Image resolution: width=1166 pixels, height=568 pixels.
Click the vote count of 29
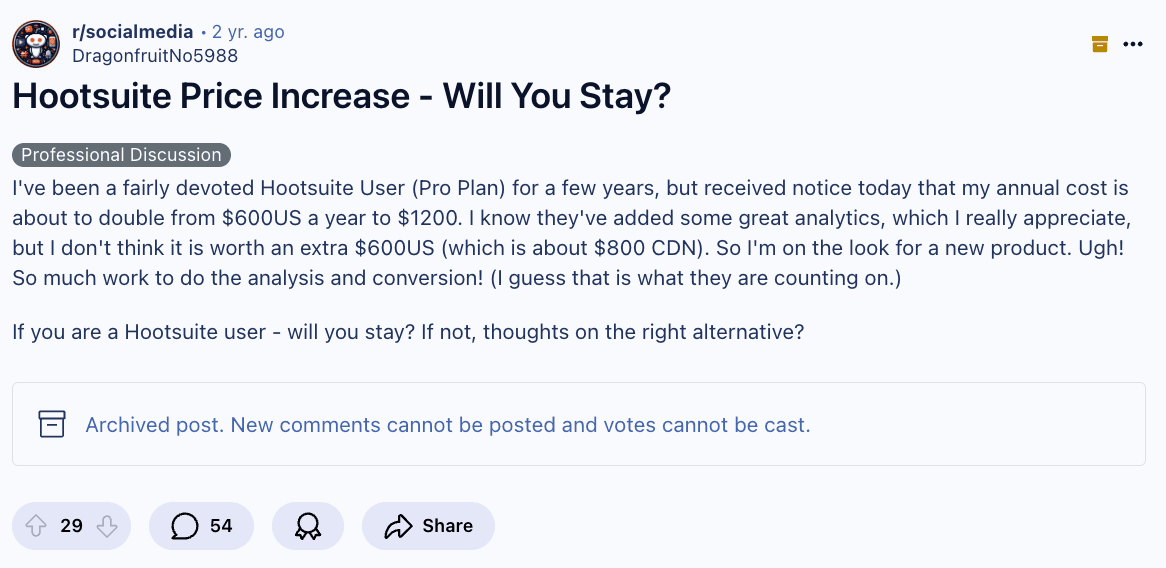coord(71,526)
